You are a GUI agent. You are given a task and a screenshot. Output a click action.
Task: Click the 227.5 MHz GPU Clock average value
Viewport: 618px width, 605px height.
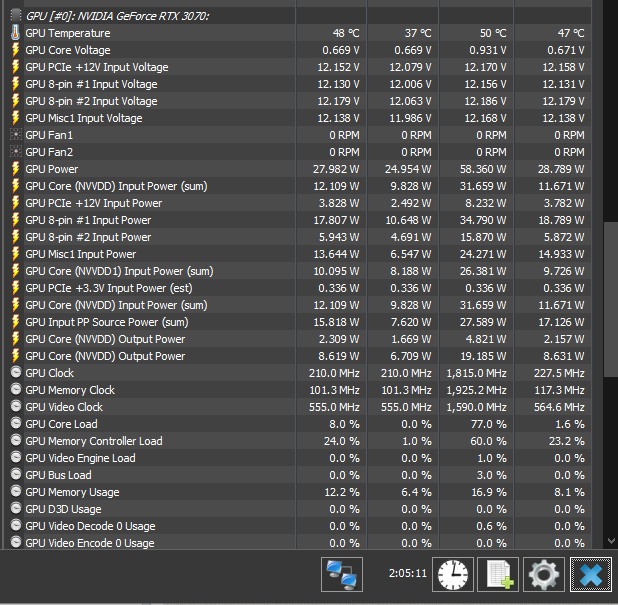coord(559,373)
